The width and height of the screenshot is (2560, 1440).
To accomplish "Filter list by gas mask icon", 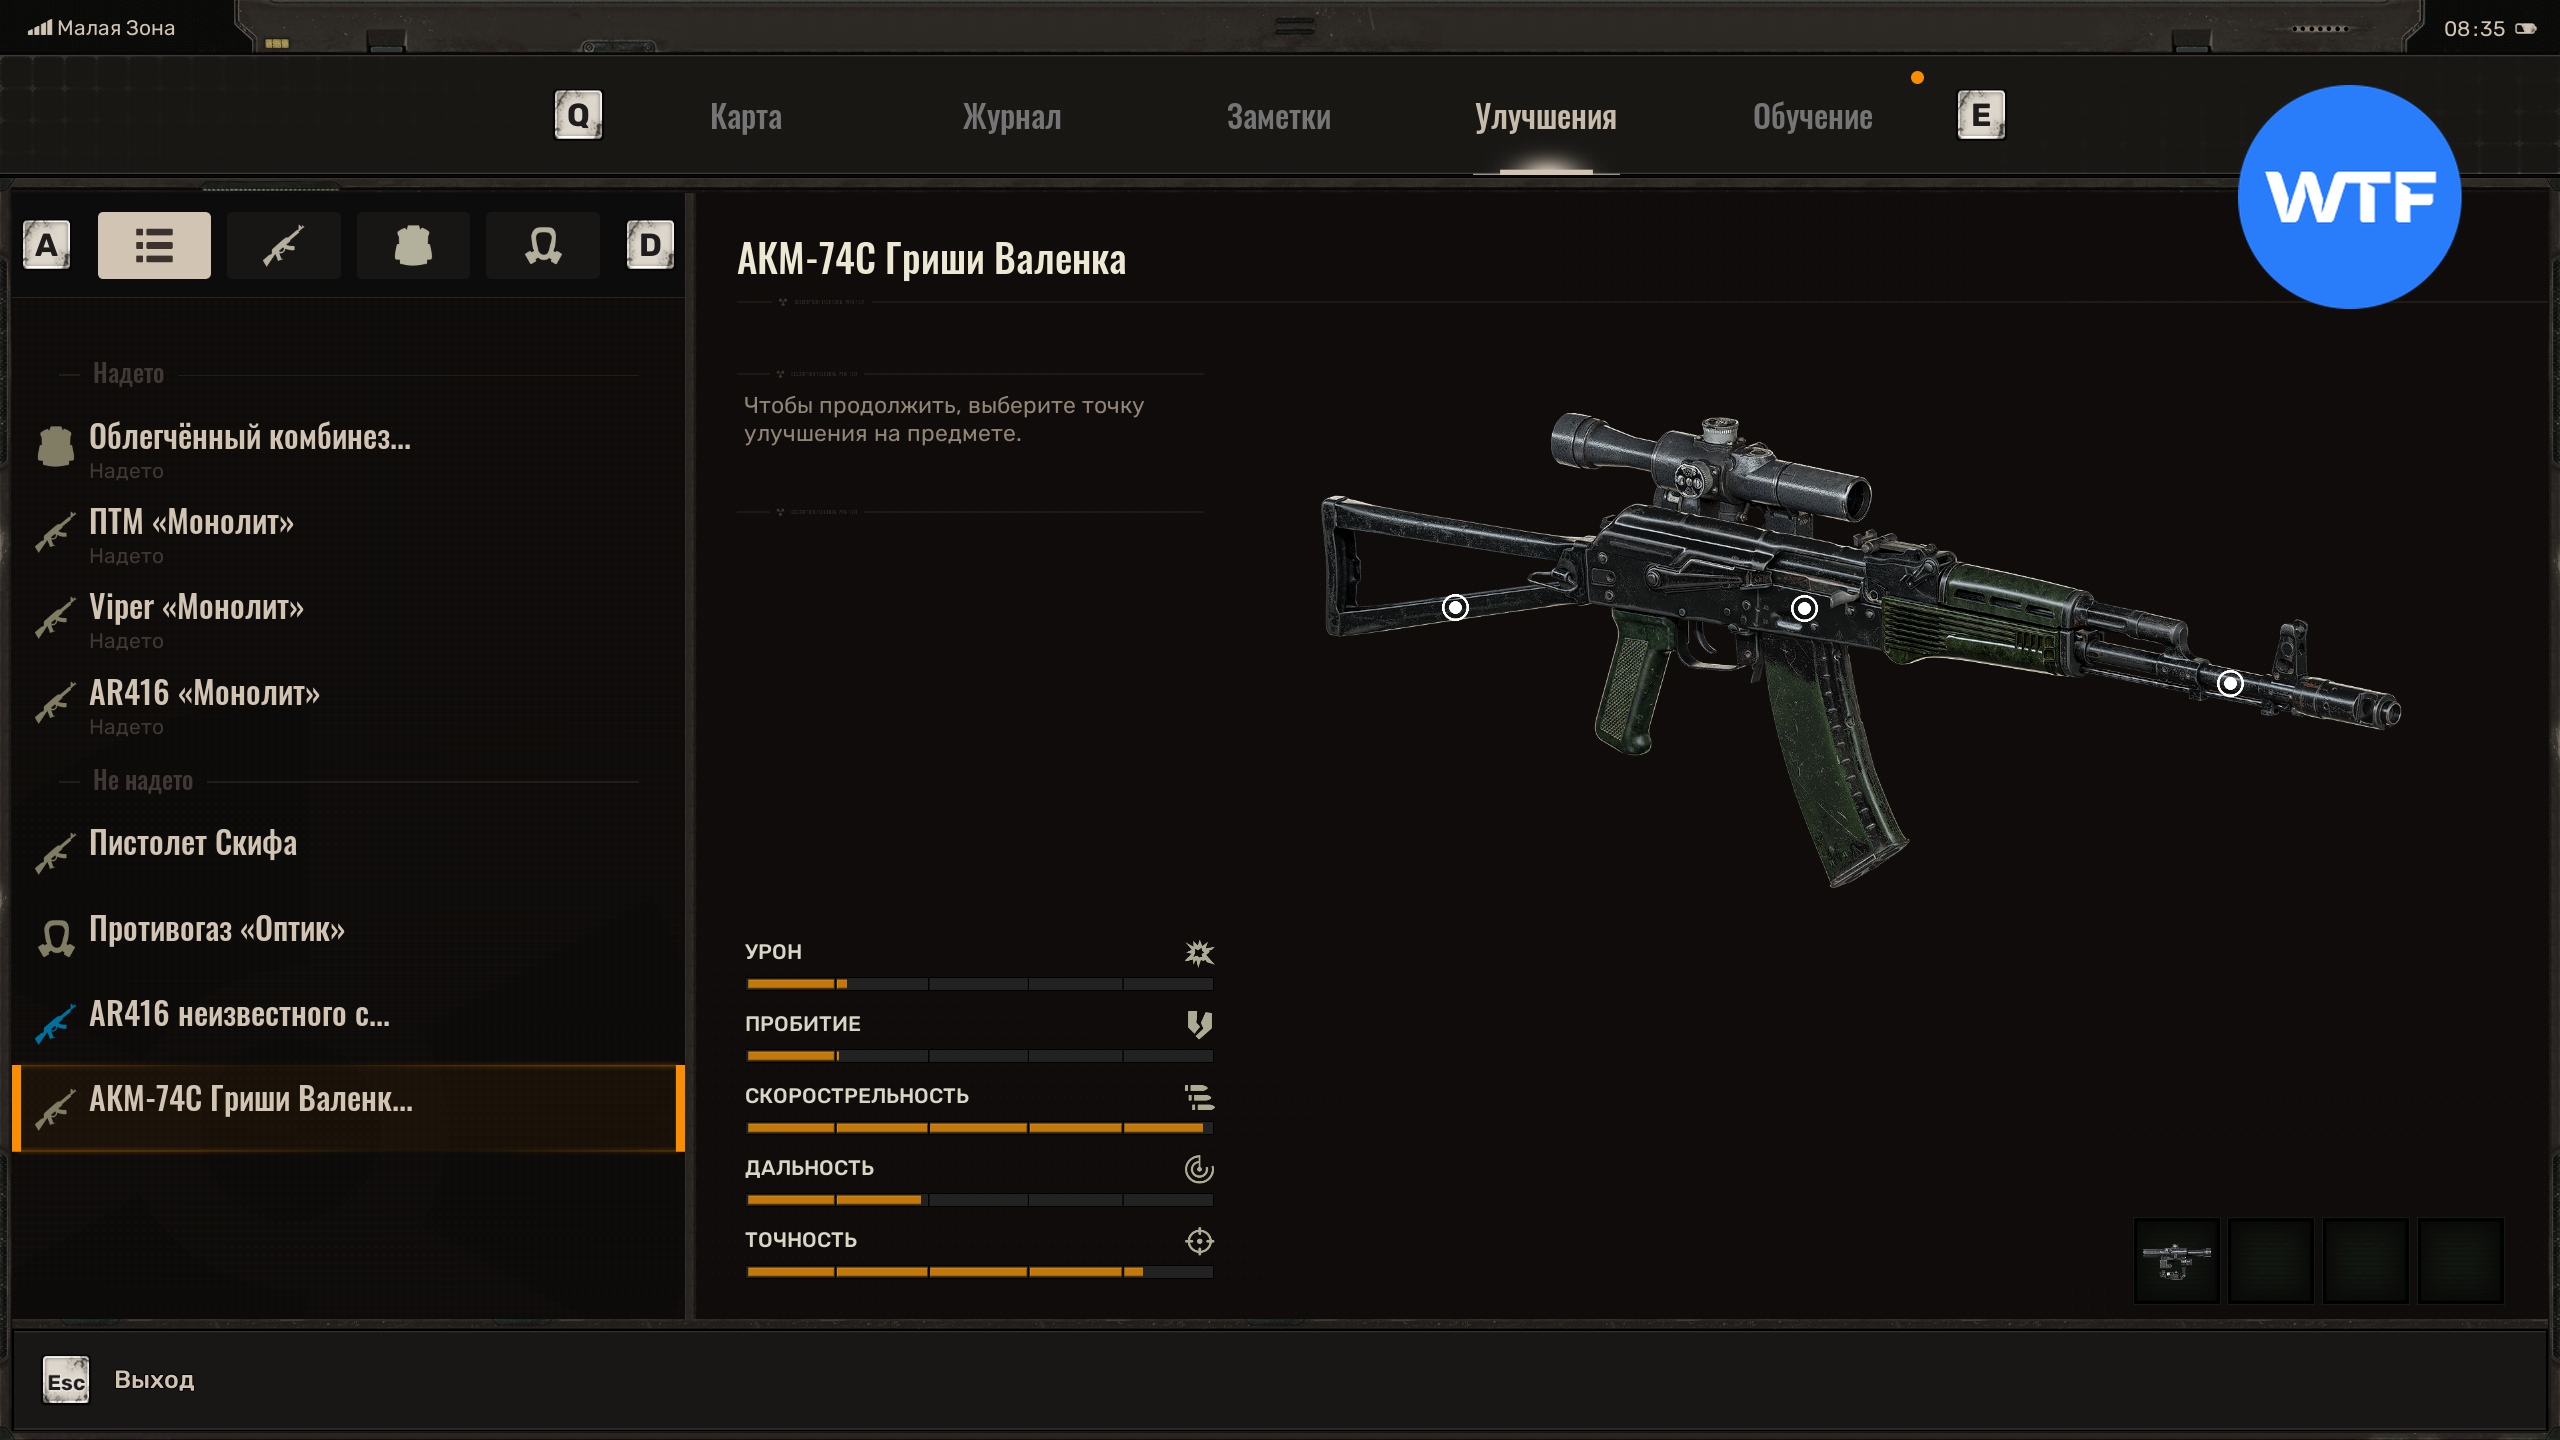I will [543, 245].
